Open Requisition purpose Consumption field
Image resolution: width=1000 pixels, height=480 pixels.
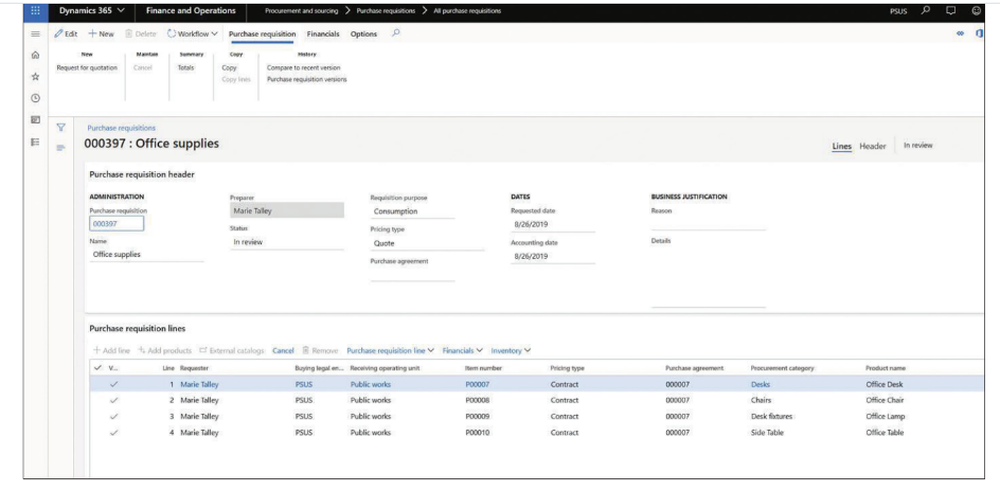click(412, 212)
